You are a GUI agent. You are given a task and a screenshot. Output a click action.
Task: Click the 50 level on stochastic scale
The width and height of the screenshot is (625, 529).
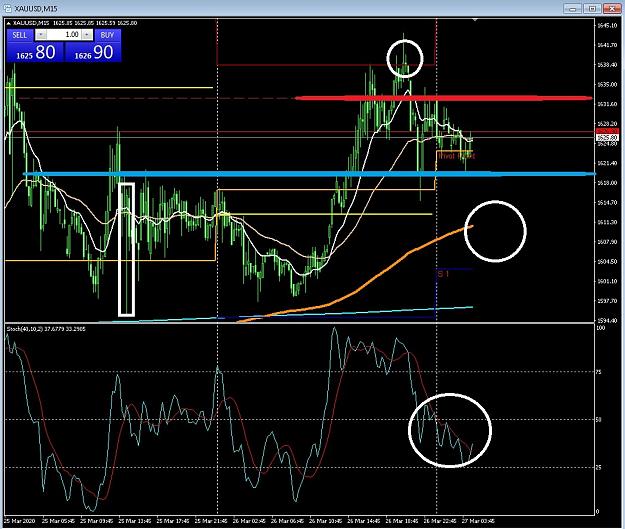coord(599,420)
